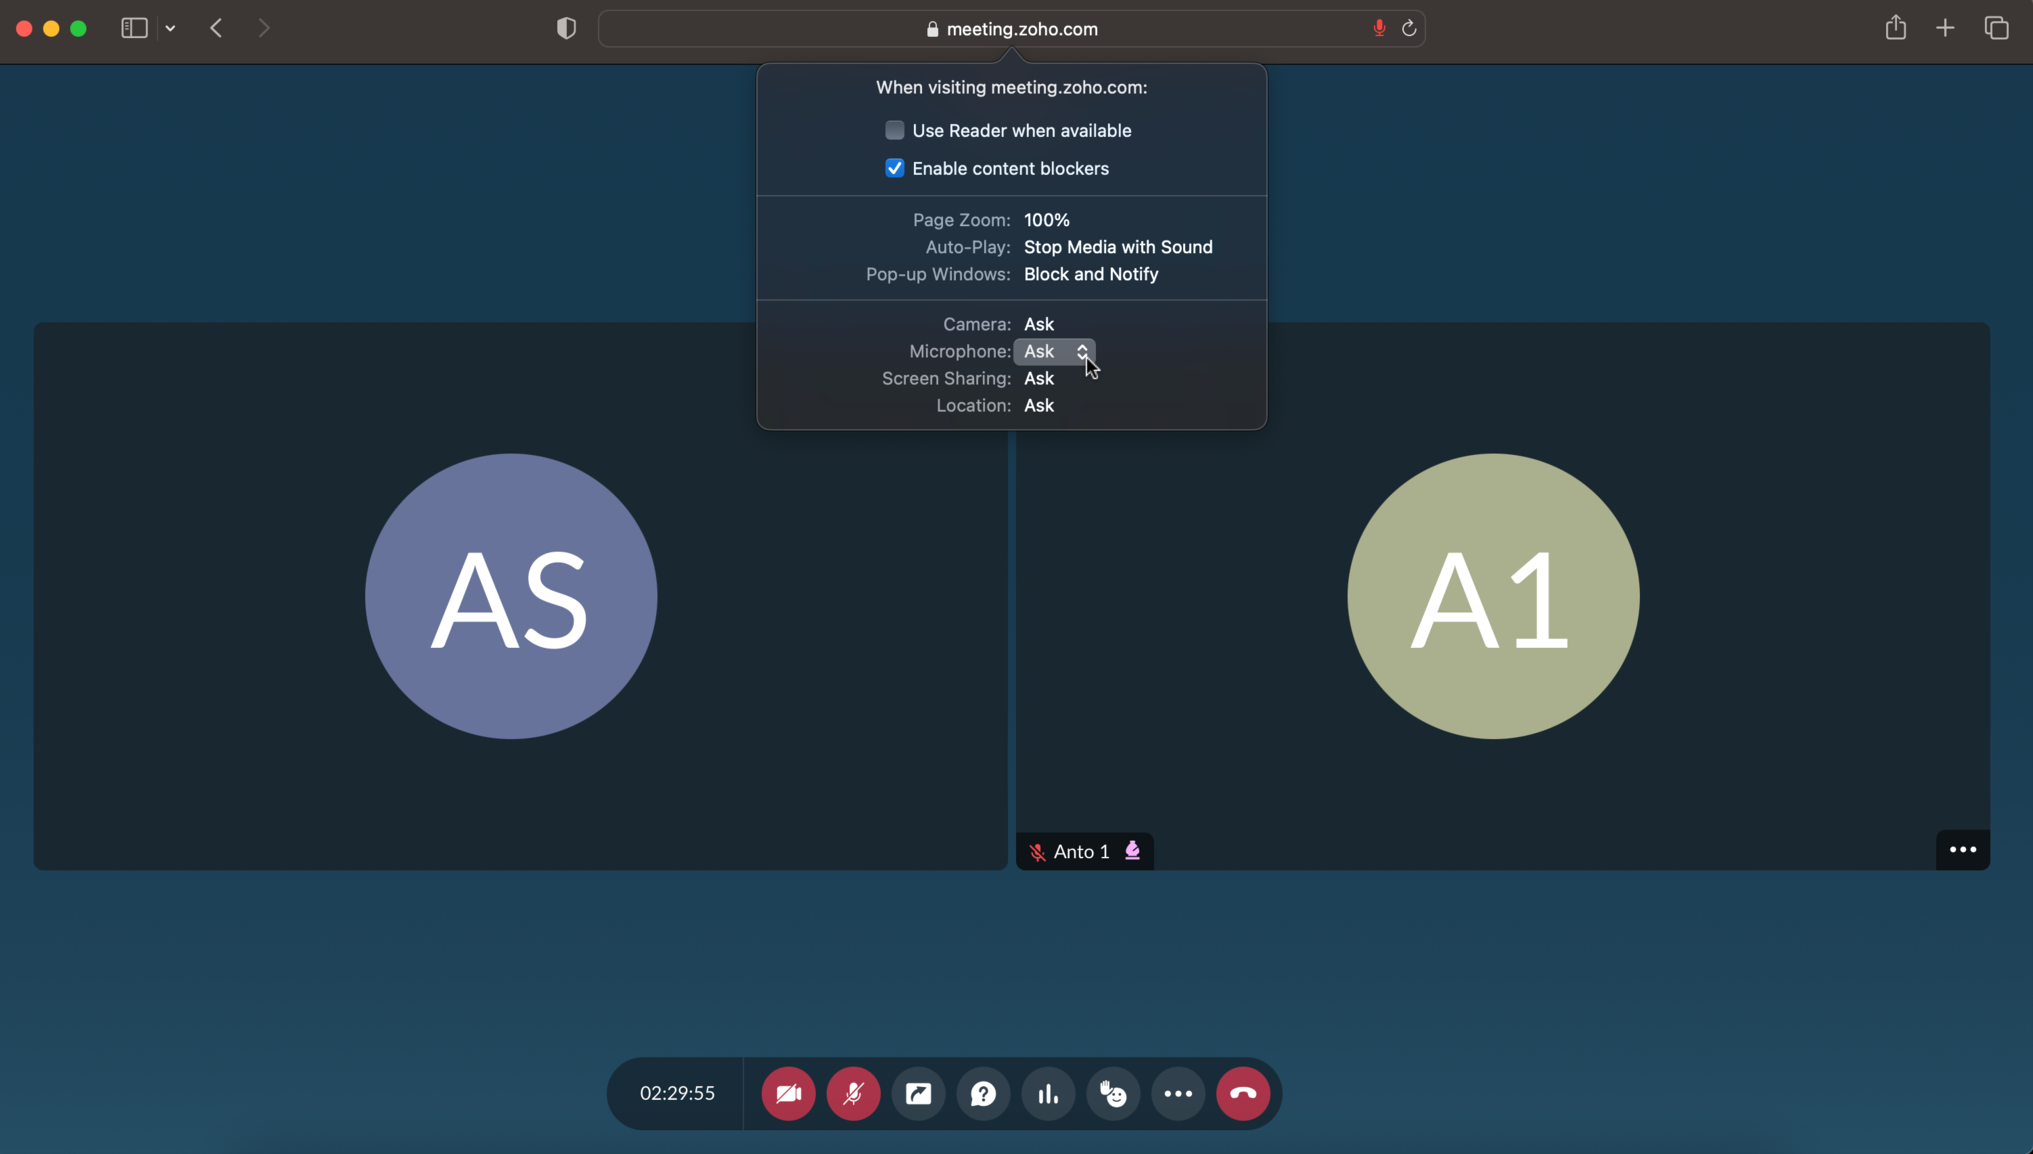The height and width of the screenshot is (1154, 2033).
Task: Unmute microphone in meeting toolbar
Action: pos(853,1093)
